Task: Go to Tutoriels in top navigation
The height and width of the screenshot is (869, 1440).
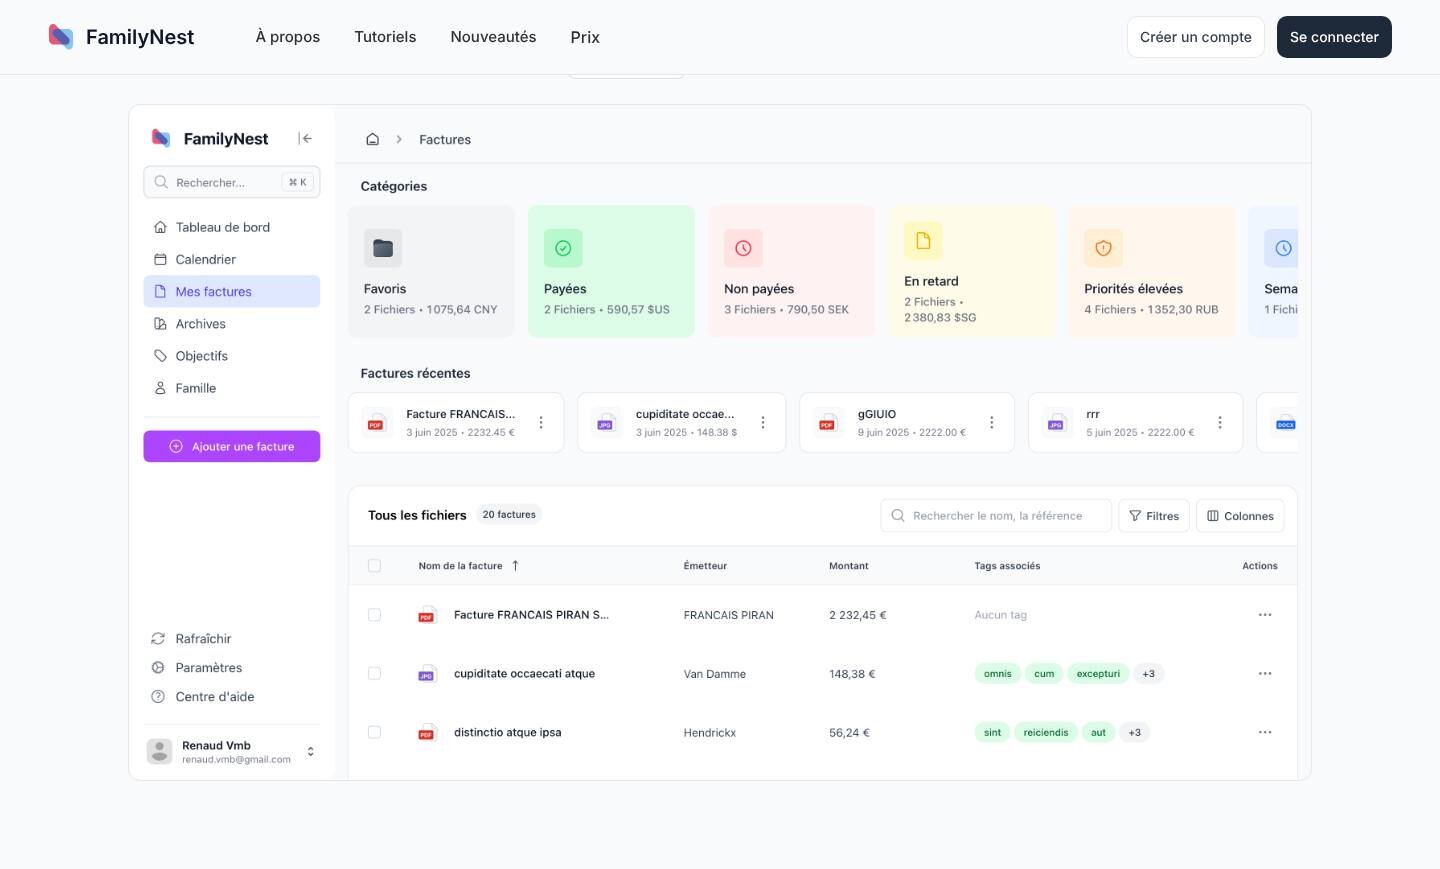Action: click(x=385, y=37)
